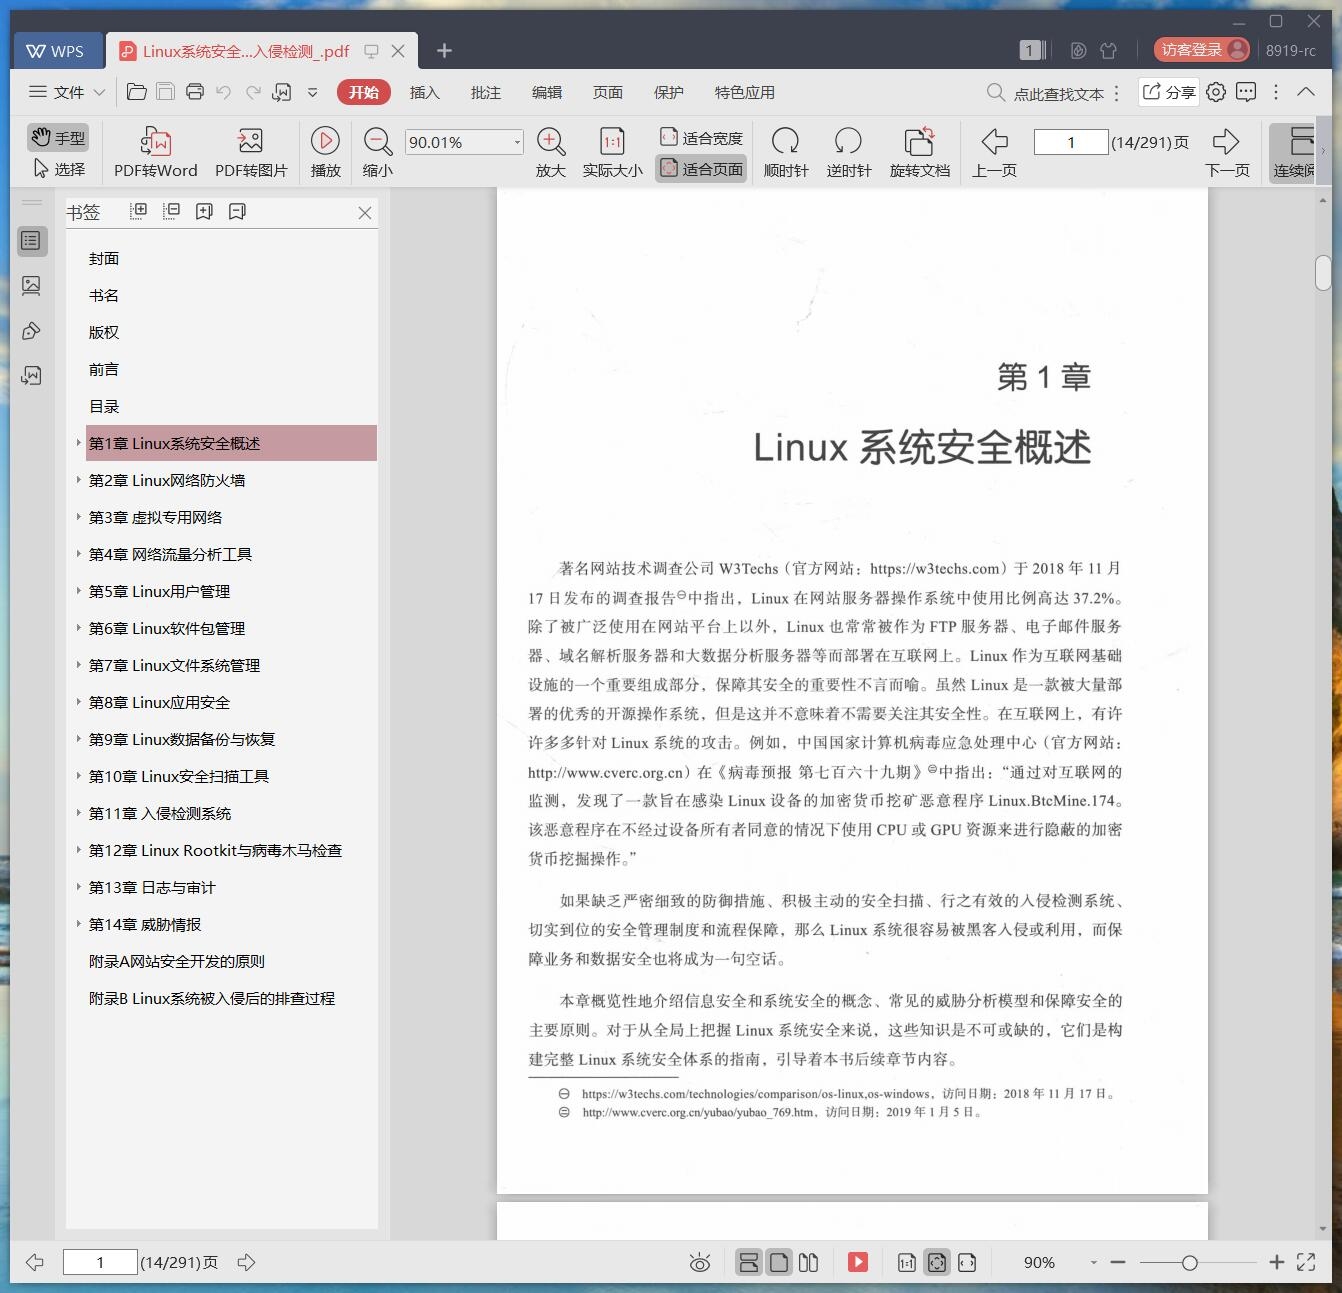The width and height of the screenshot is (1342, 1293).
Task: Open the 特色应用 menu
Action: pyautogui.click(x=742, y=92)
